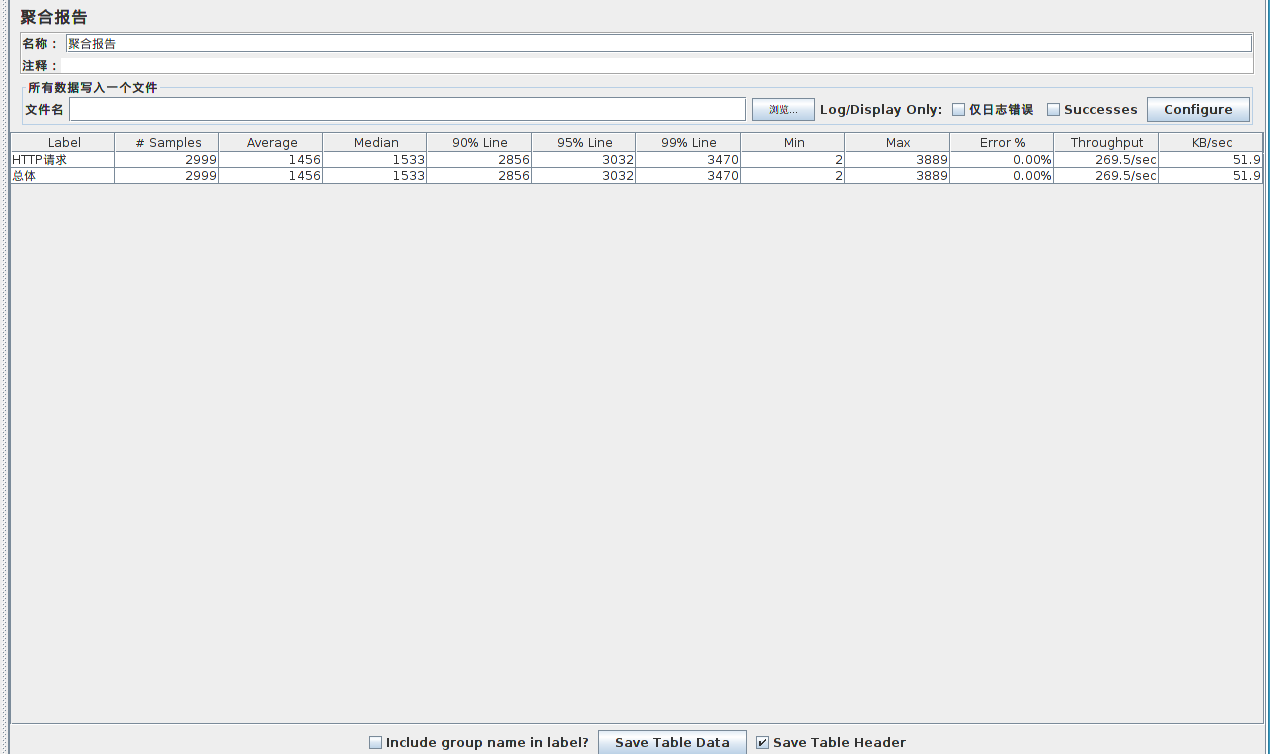1270x754 pixels.
Task: Click 3032 in the HTTP请求 row
Action: tap(584, 159)
